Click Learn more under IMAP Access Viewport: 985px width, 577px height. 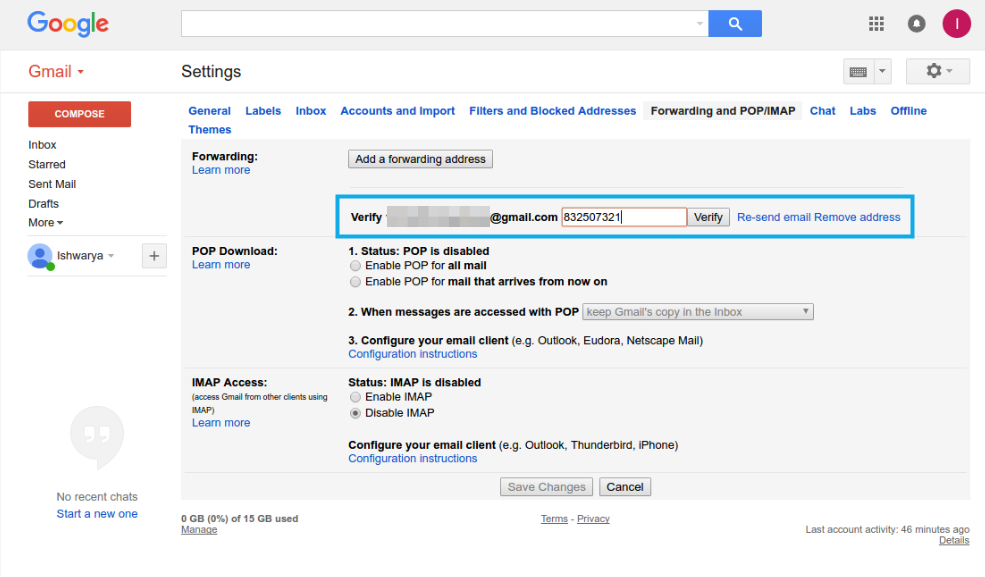point(221,423)
